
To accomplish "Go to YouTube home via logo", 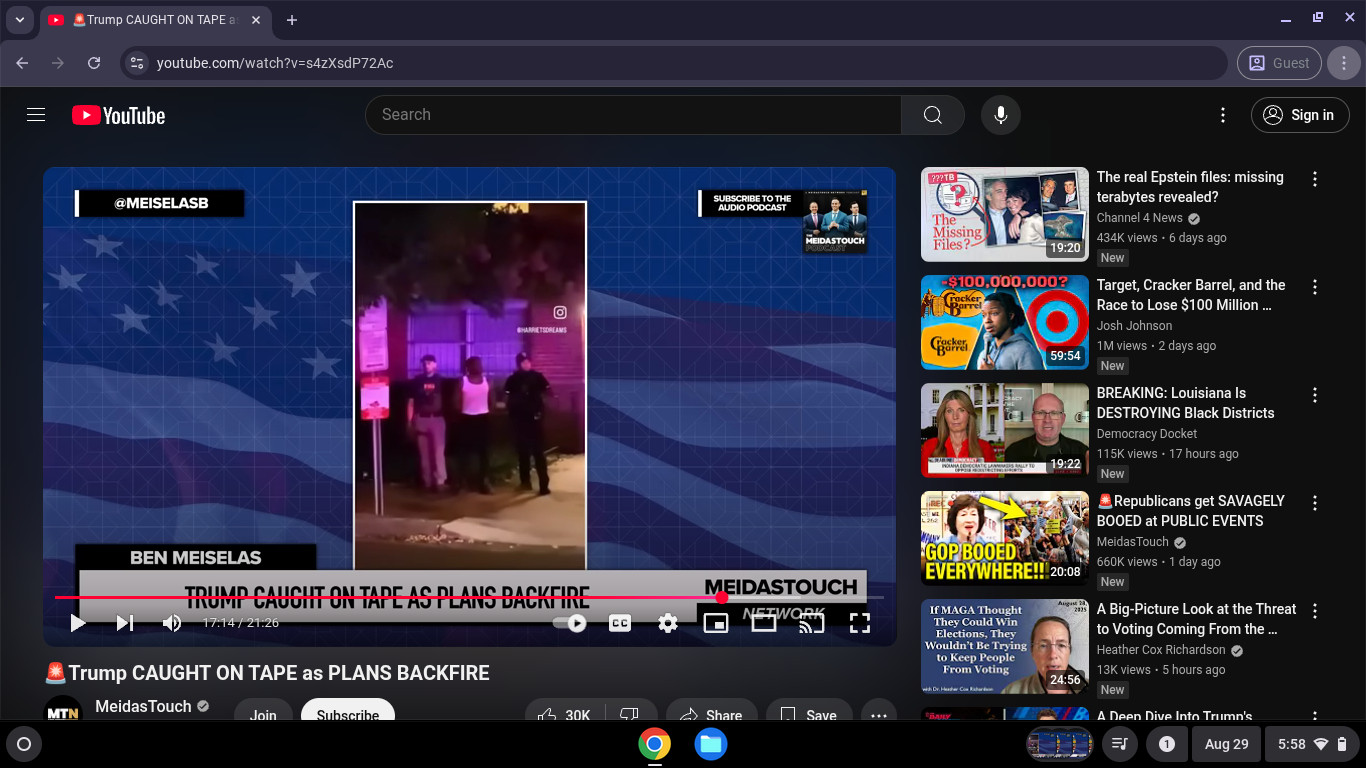I will [118, 115].
